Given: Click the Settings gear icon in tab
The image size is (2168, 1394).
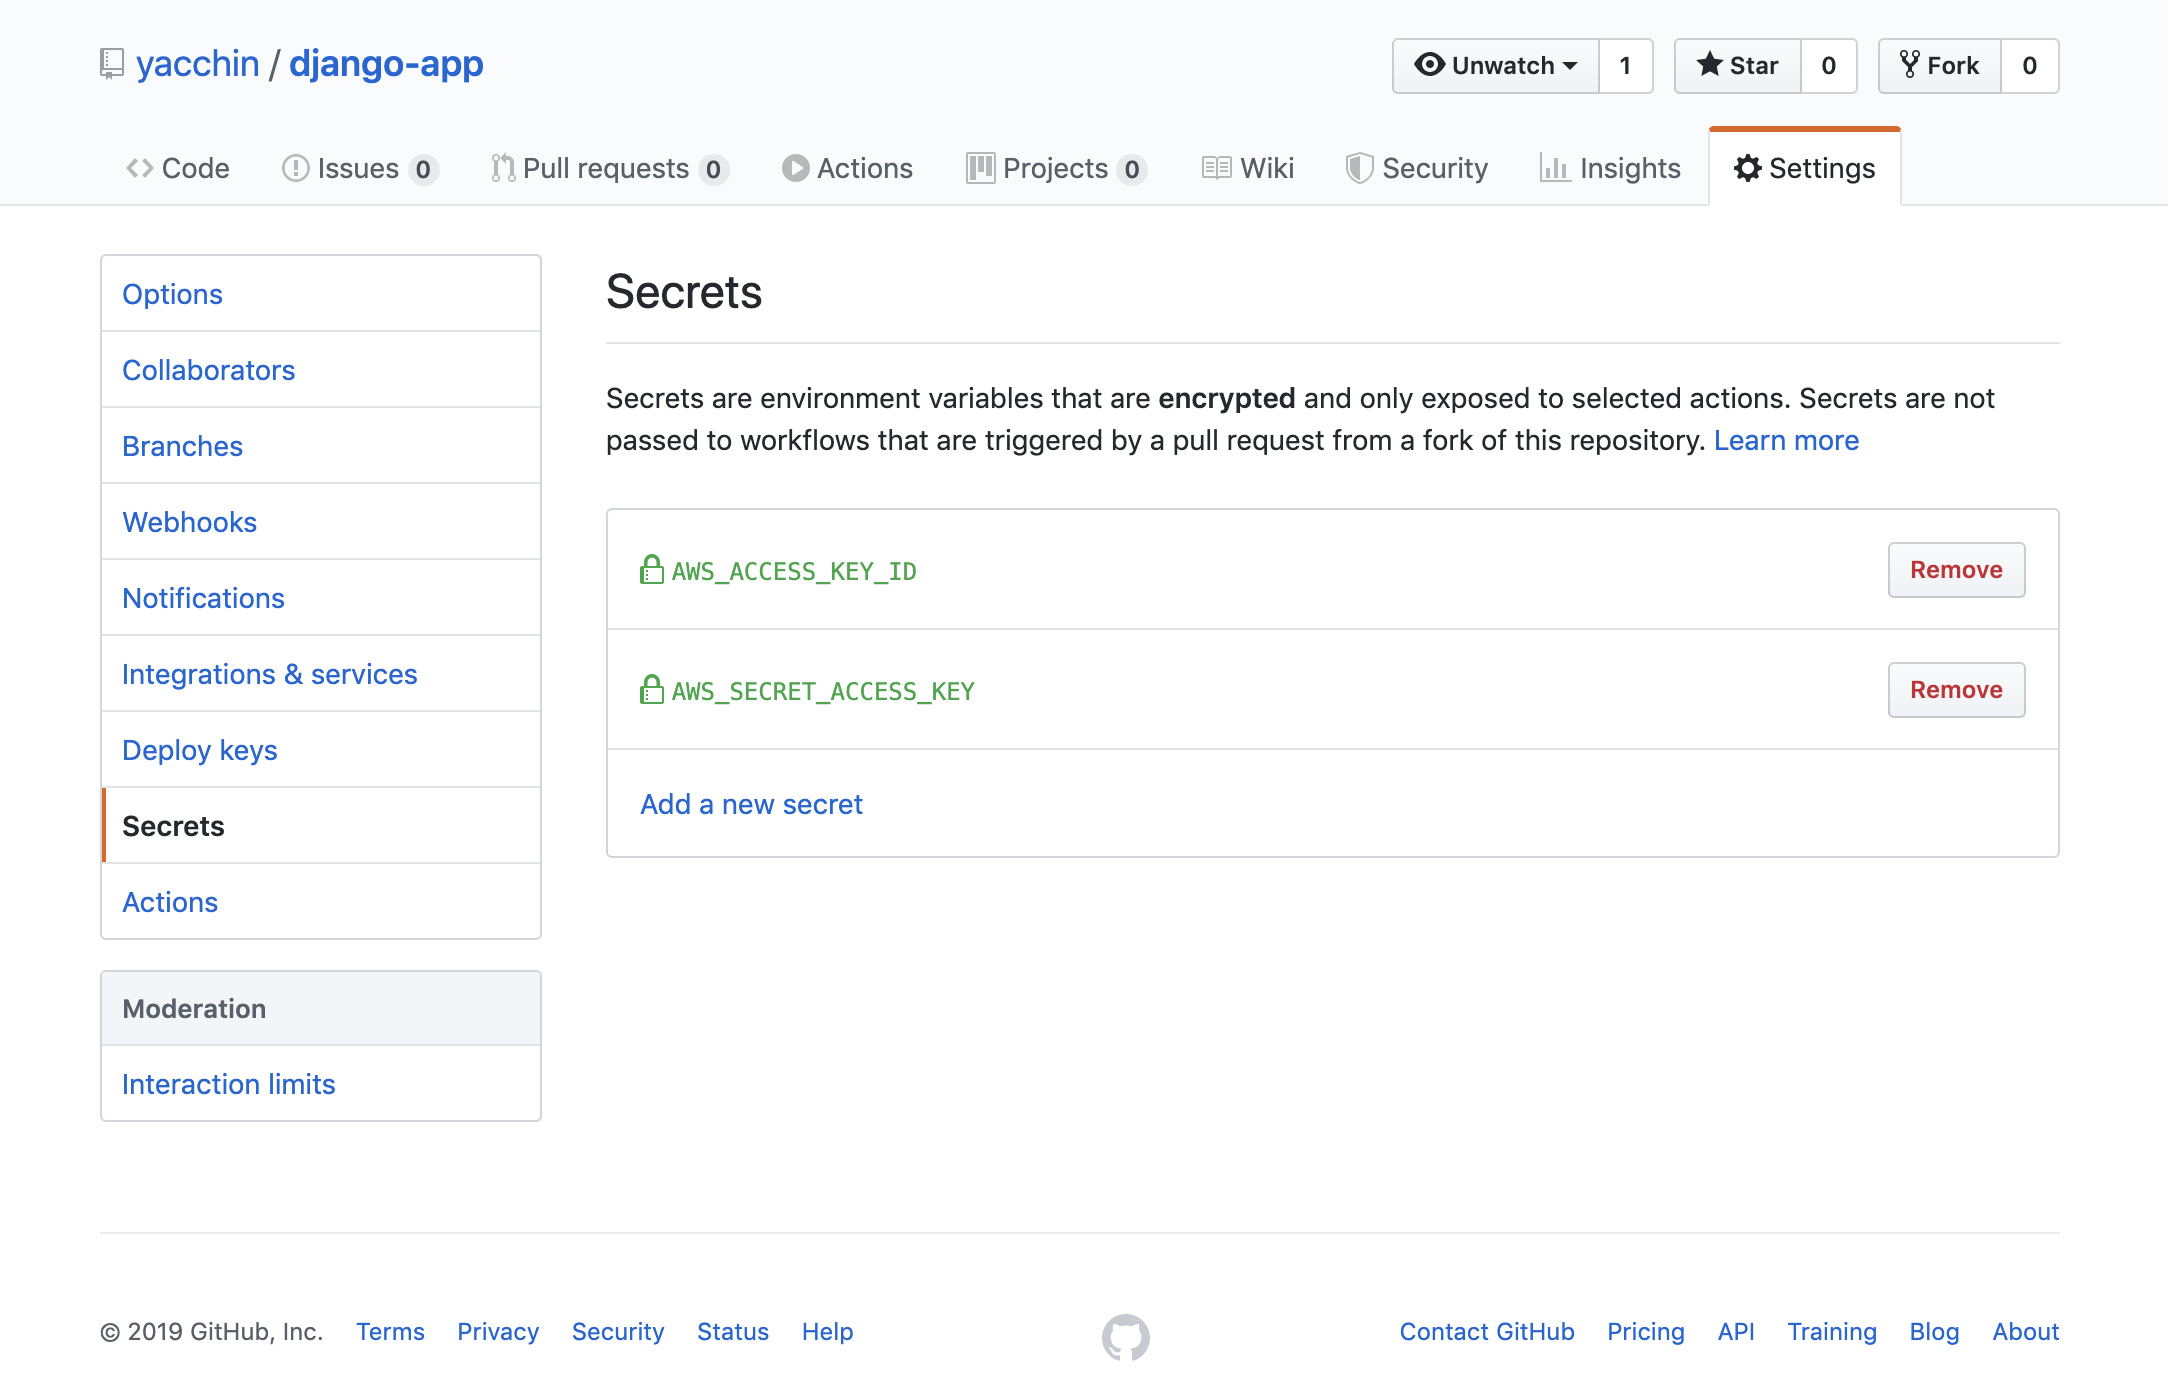Looking at the screenshot, I should click(x=1747, y=168).
